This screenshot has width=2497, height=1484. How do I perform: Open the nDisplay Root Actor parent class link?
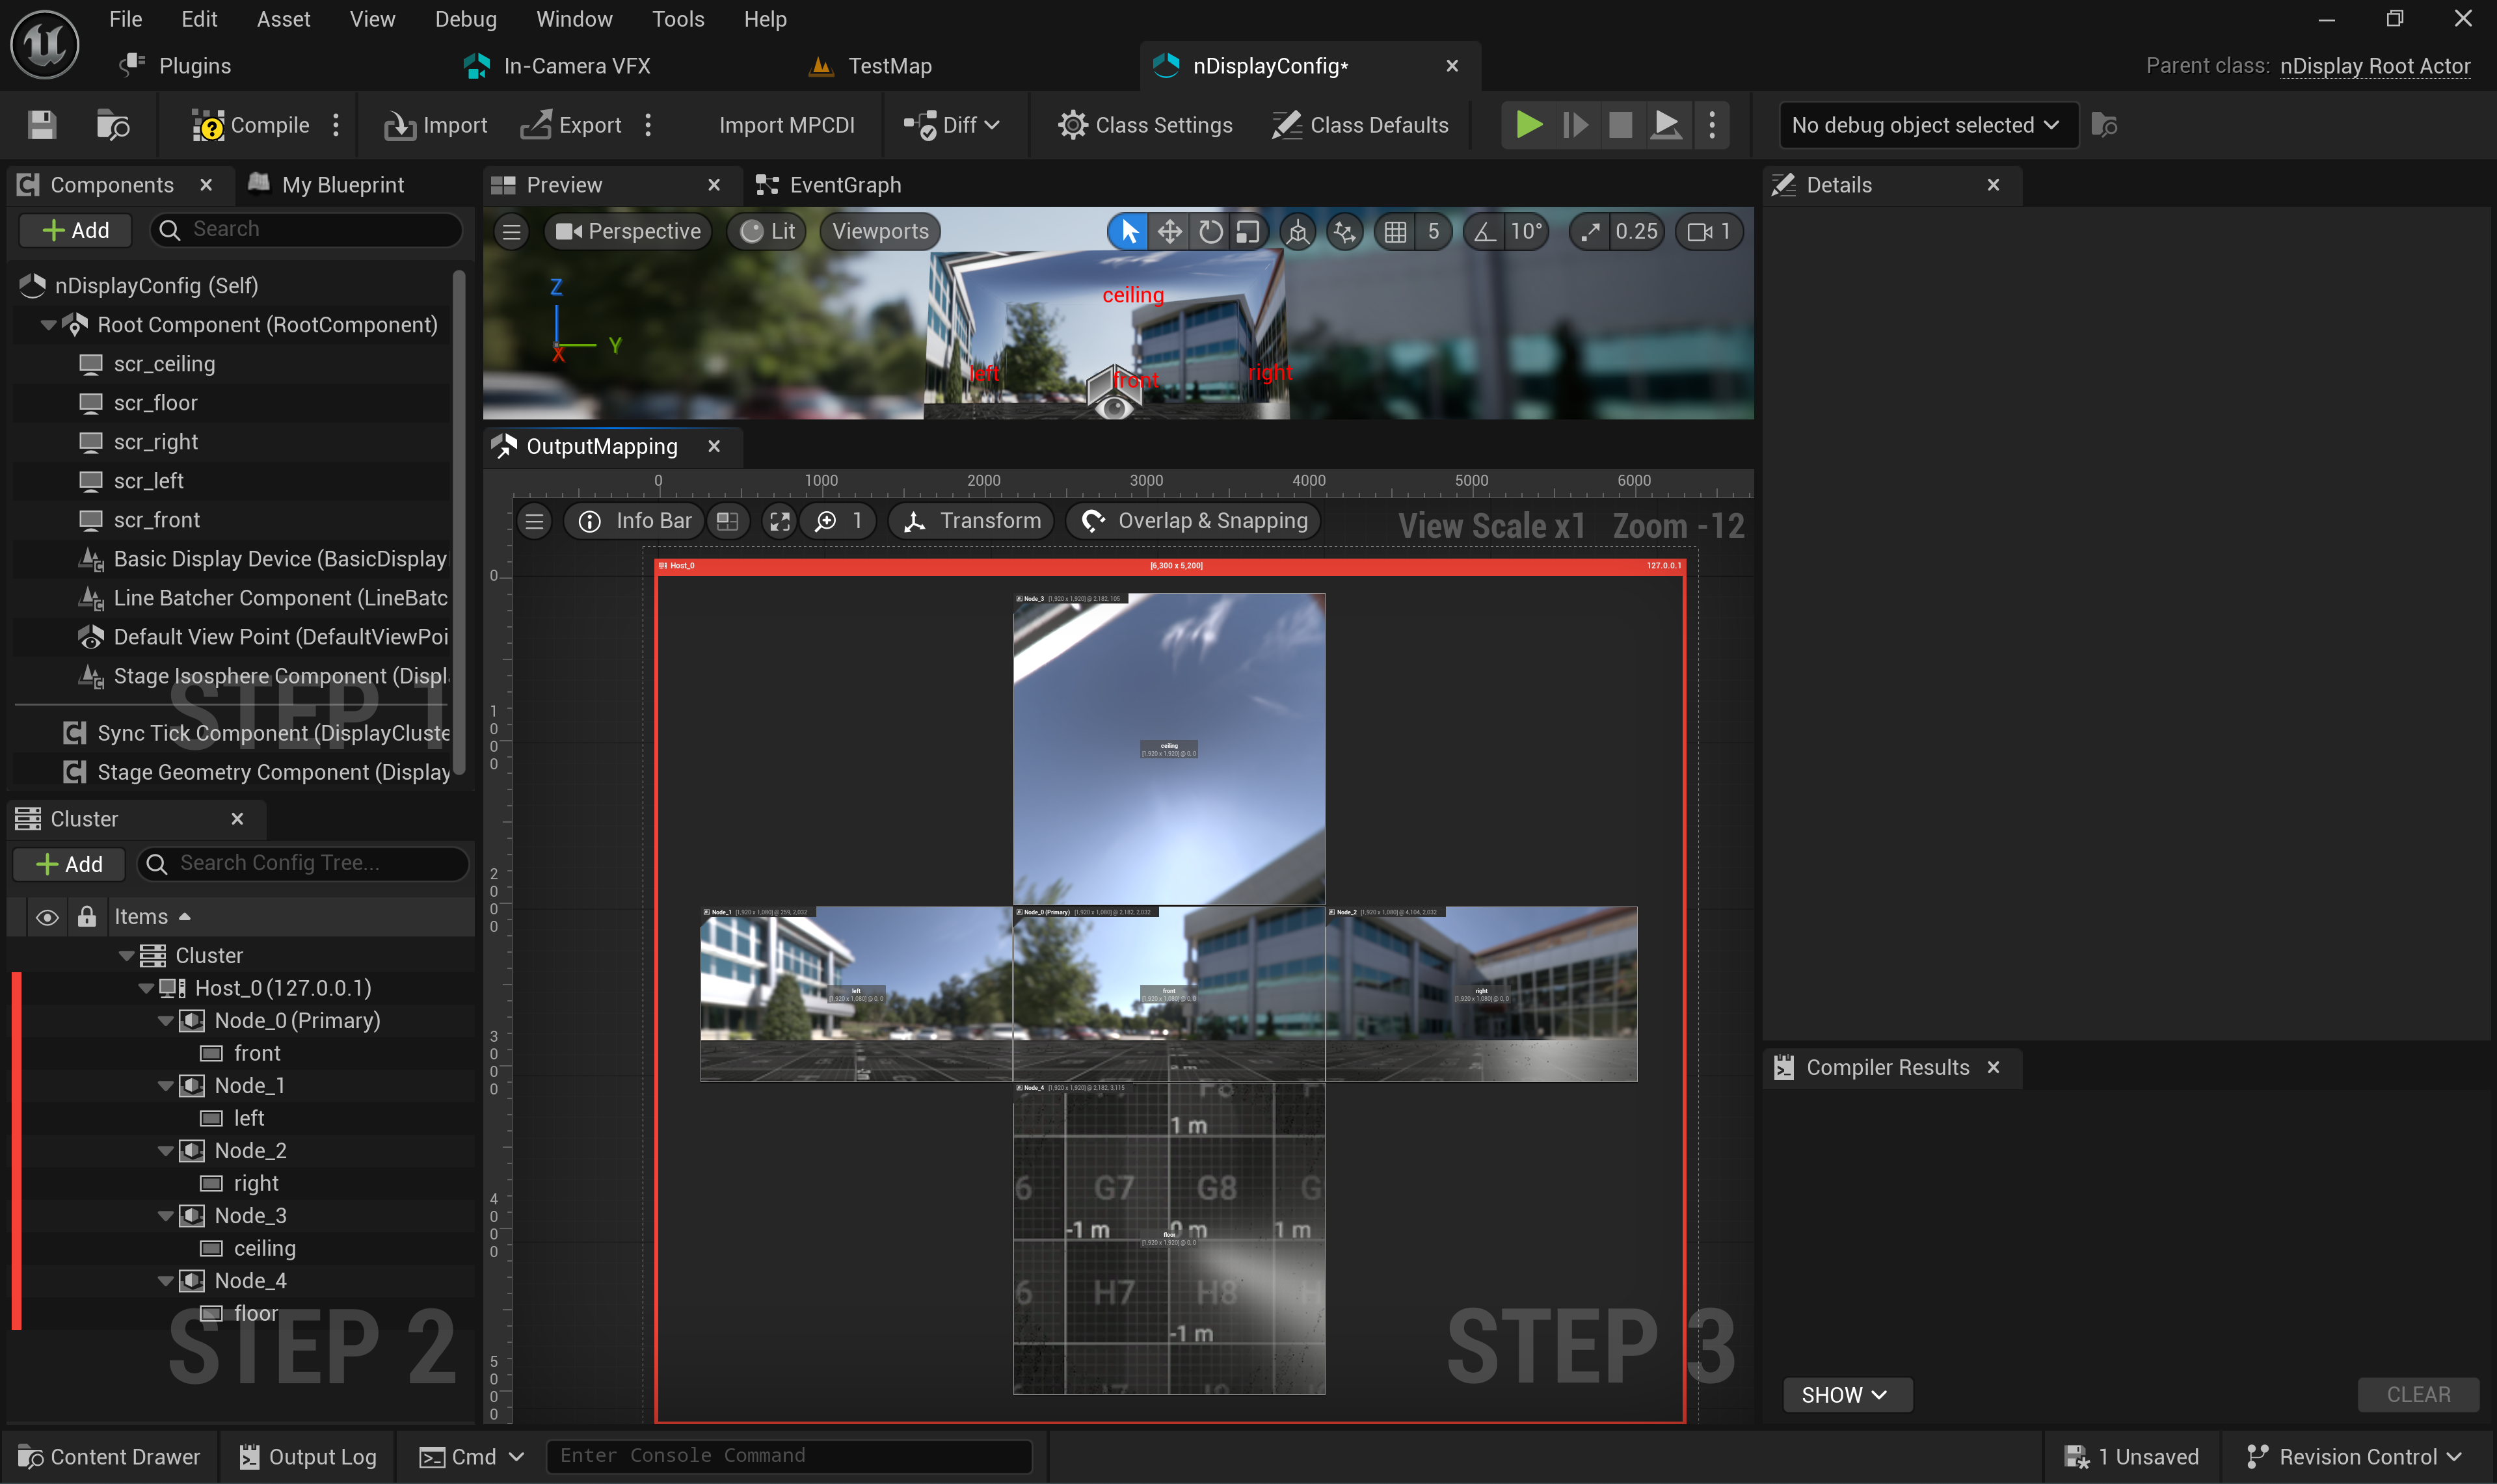click(x=2374, y=66)
